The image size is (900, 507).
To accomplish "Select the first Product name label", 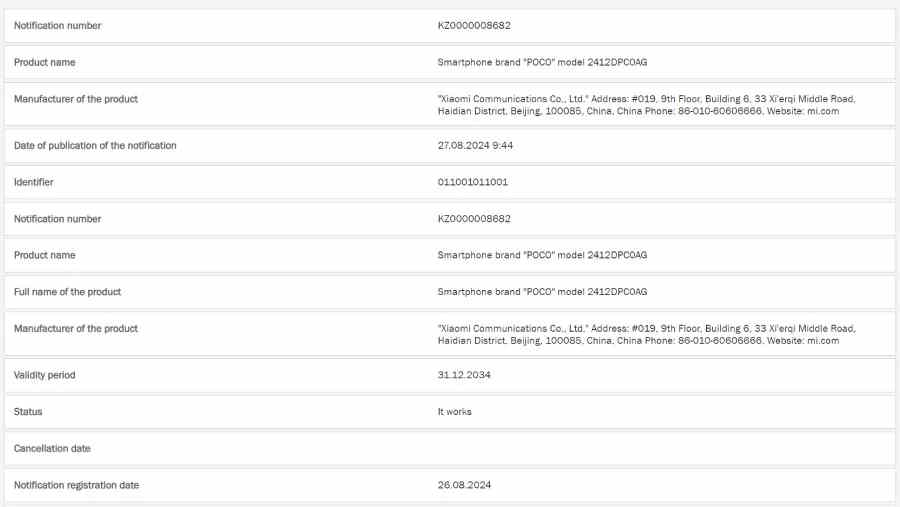I will point(45,62).
